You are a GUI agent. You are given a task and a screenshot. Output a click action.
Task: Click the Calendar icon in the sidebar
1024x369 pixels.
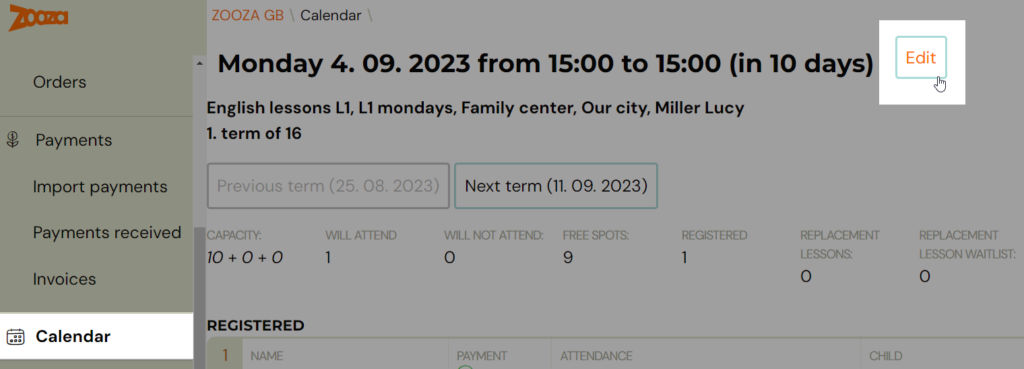pos(15,337)
